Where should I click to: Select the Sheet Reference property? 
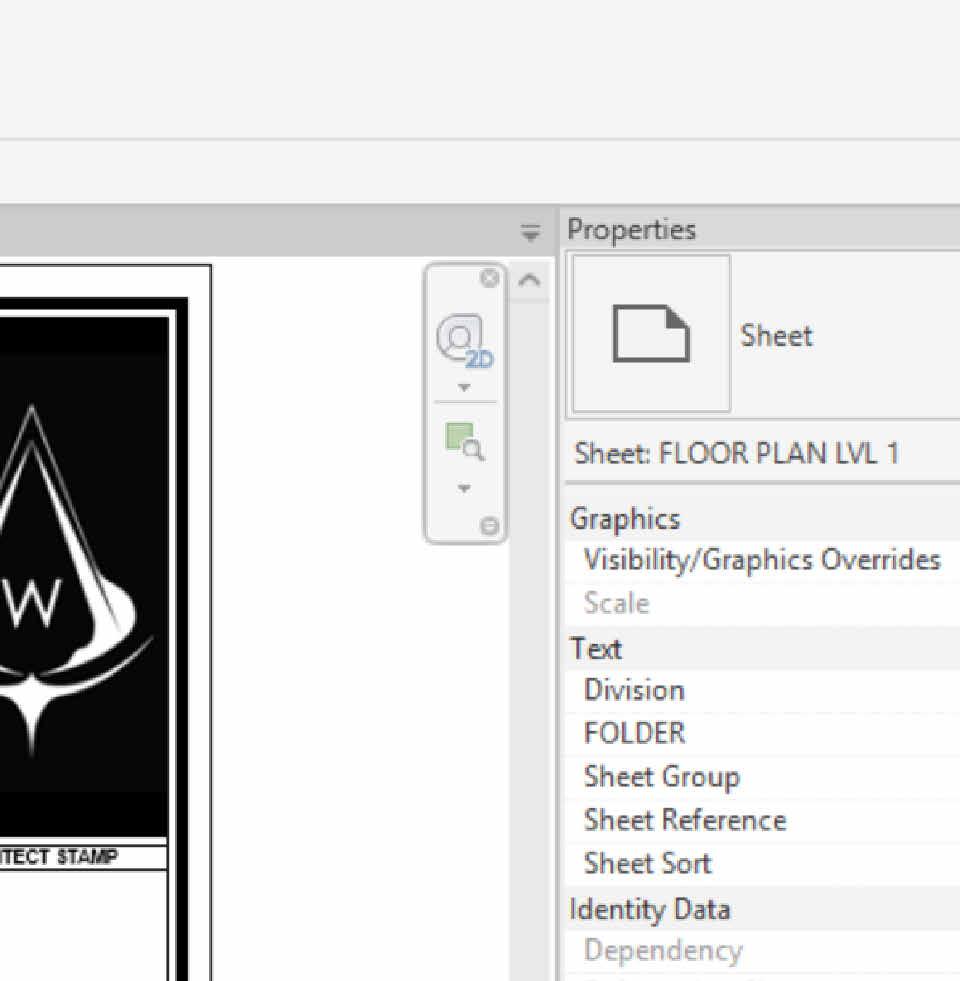pos(762,820)
